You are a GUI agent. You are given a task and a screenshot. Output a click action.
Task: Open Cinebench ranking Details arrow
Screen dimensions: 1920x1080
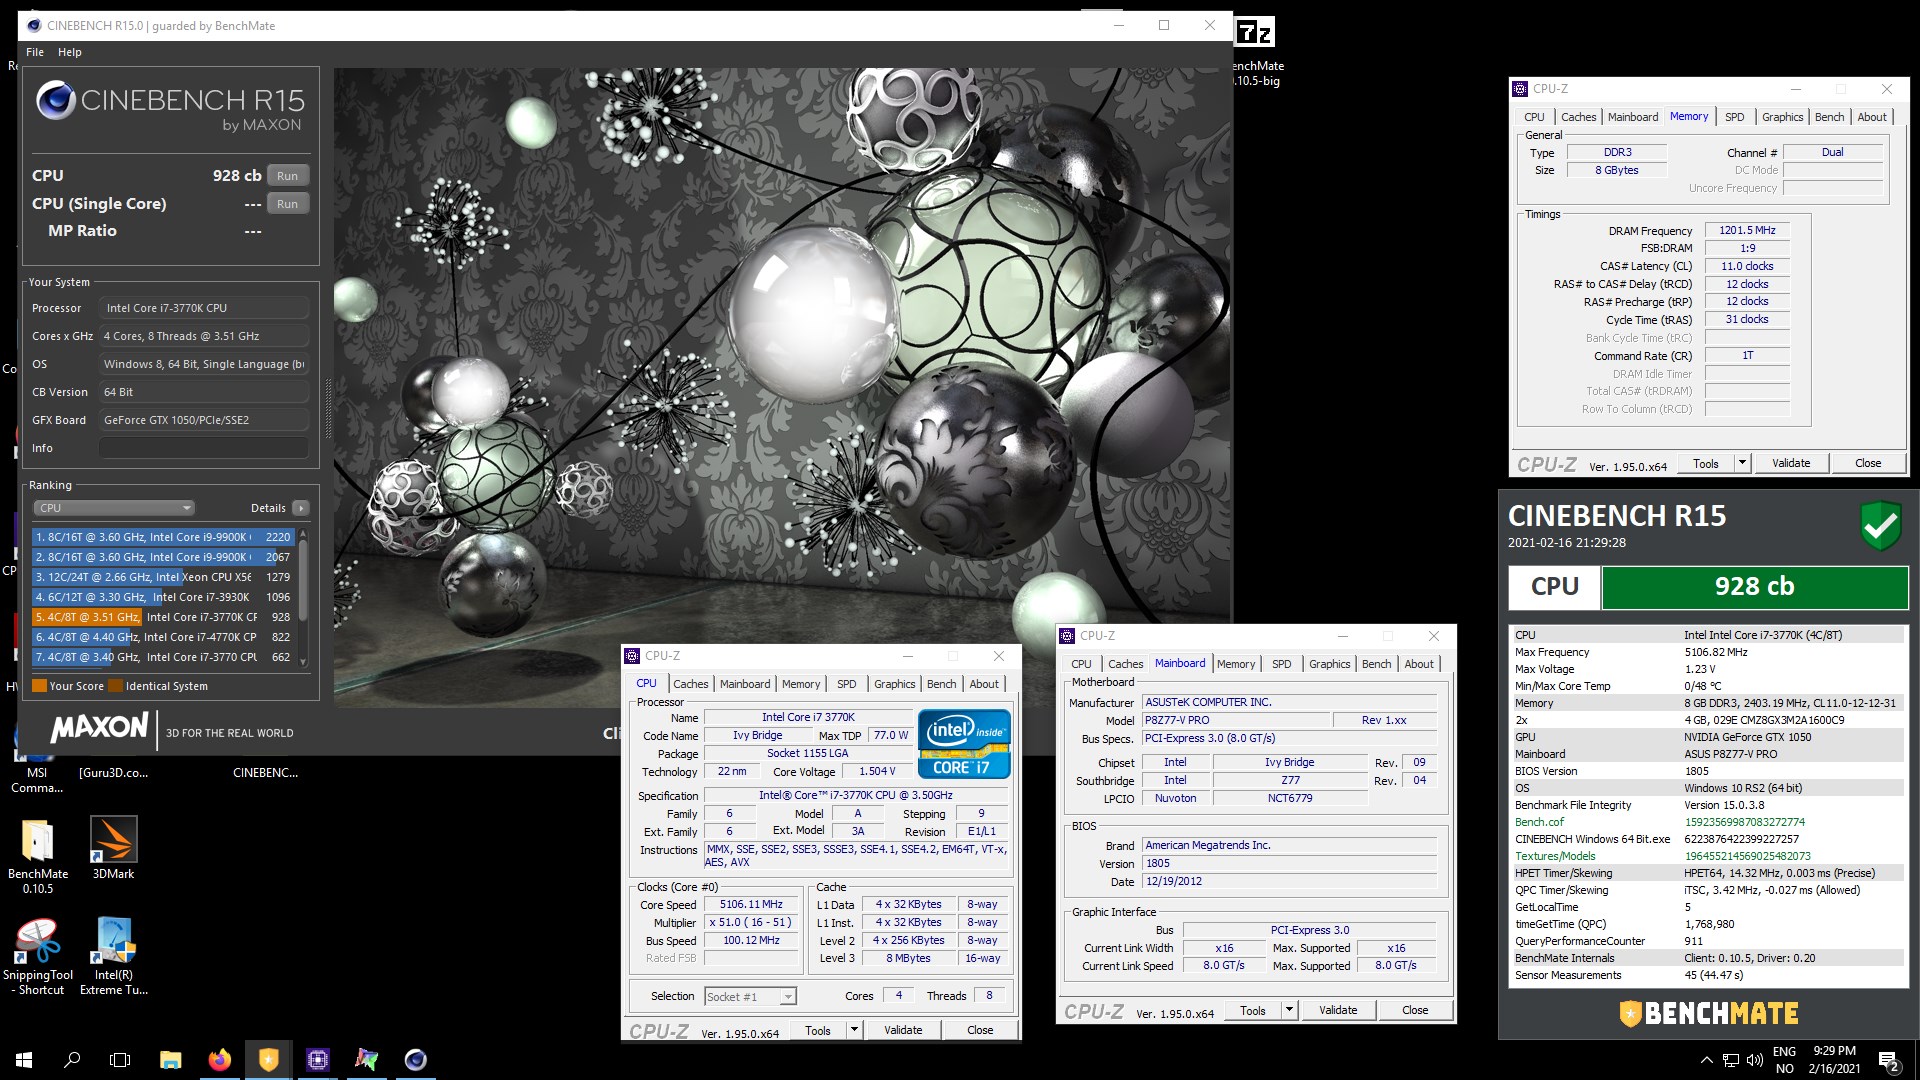click(x=300, y=508)
